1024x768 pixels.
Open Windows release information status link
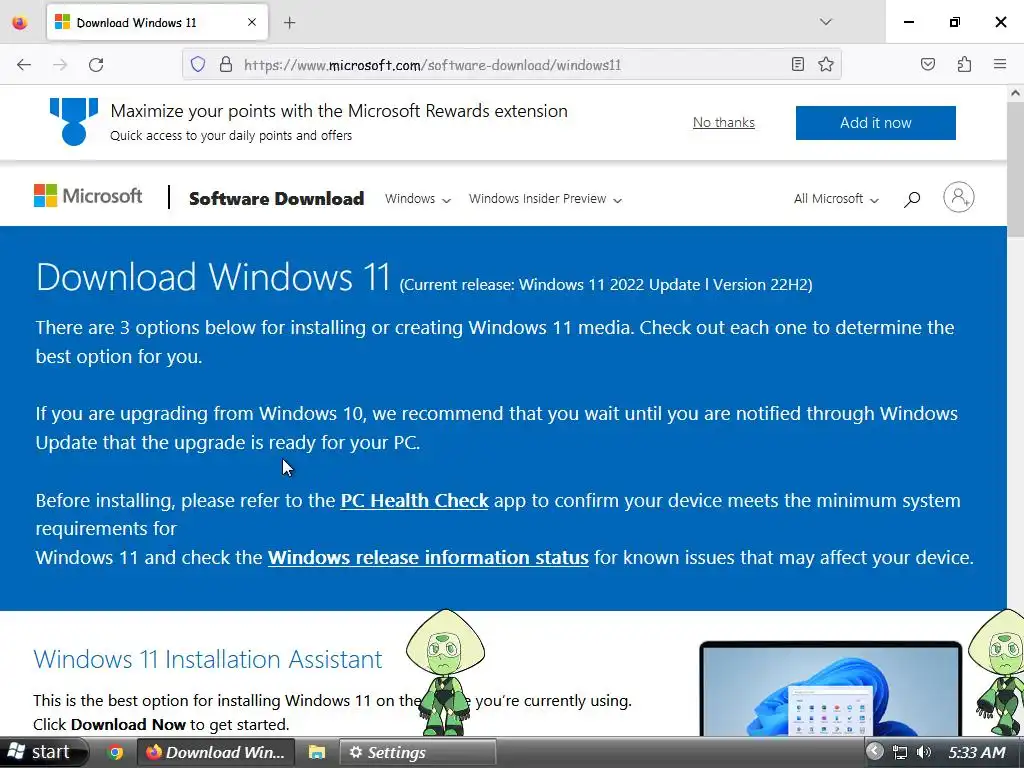click(428, 557)
